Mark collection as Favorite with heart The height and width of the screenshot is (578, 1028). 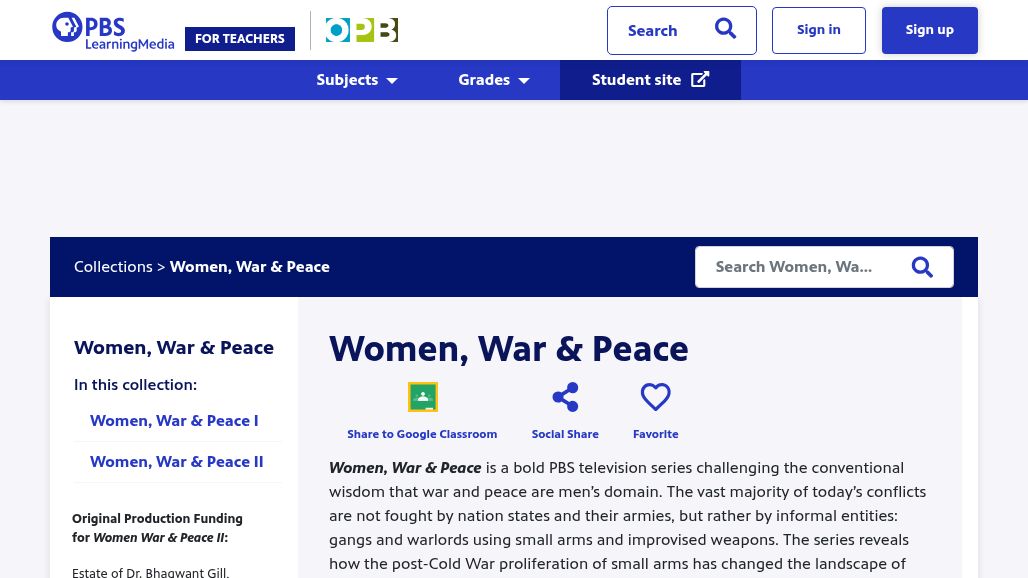tap(655, 397)
